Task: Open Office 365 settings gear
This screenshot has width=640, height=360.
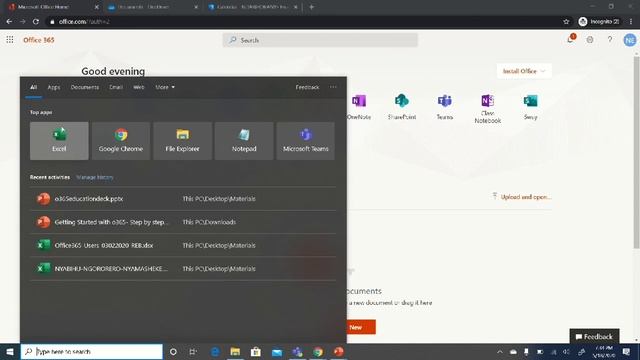Action: [x=590, y=40]
